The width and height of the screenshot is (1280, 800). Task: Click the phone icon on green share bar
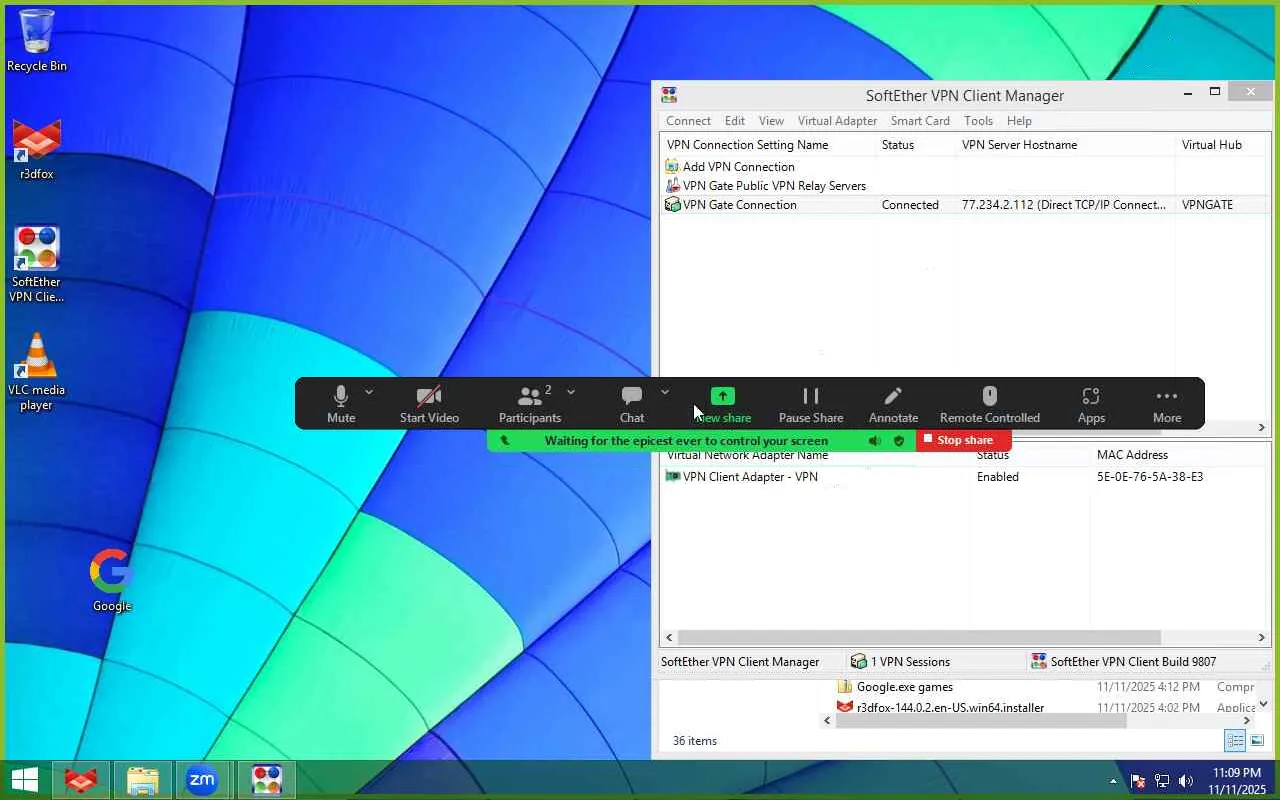505,440
